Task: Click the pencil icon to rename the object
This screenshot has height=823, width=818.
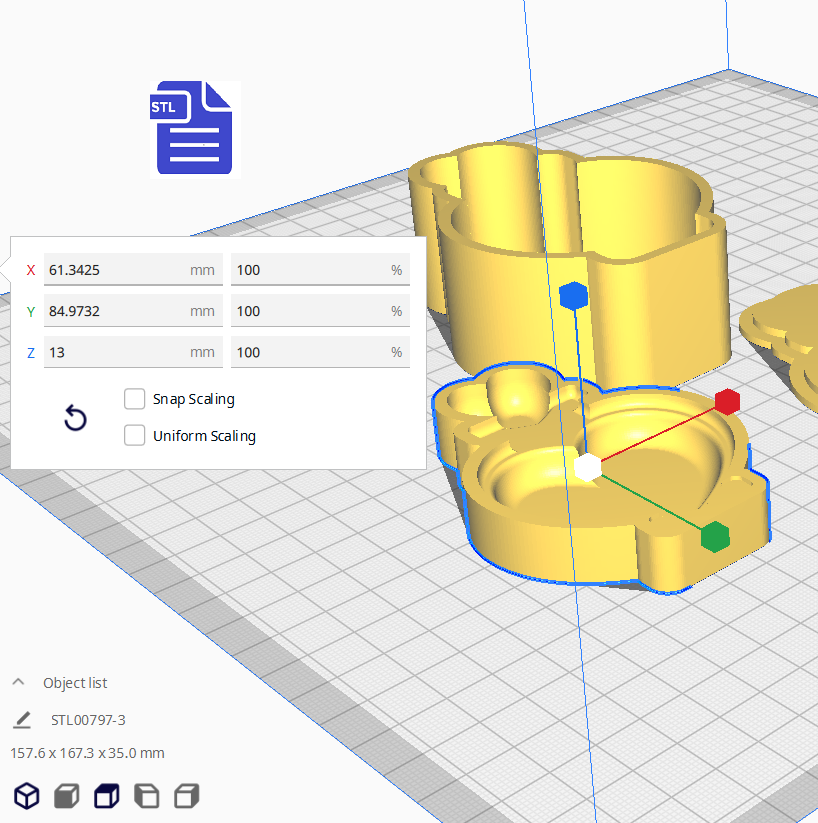Action: [22, 720]
